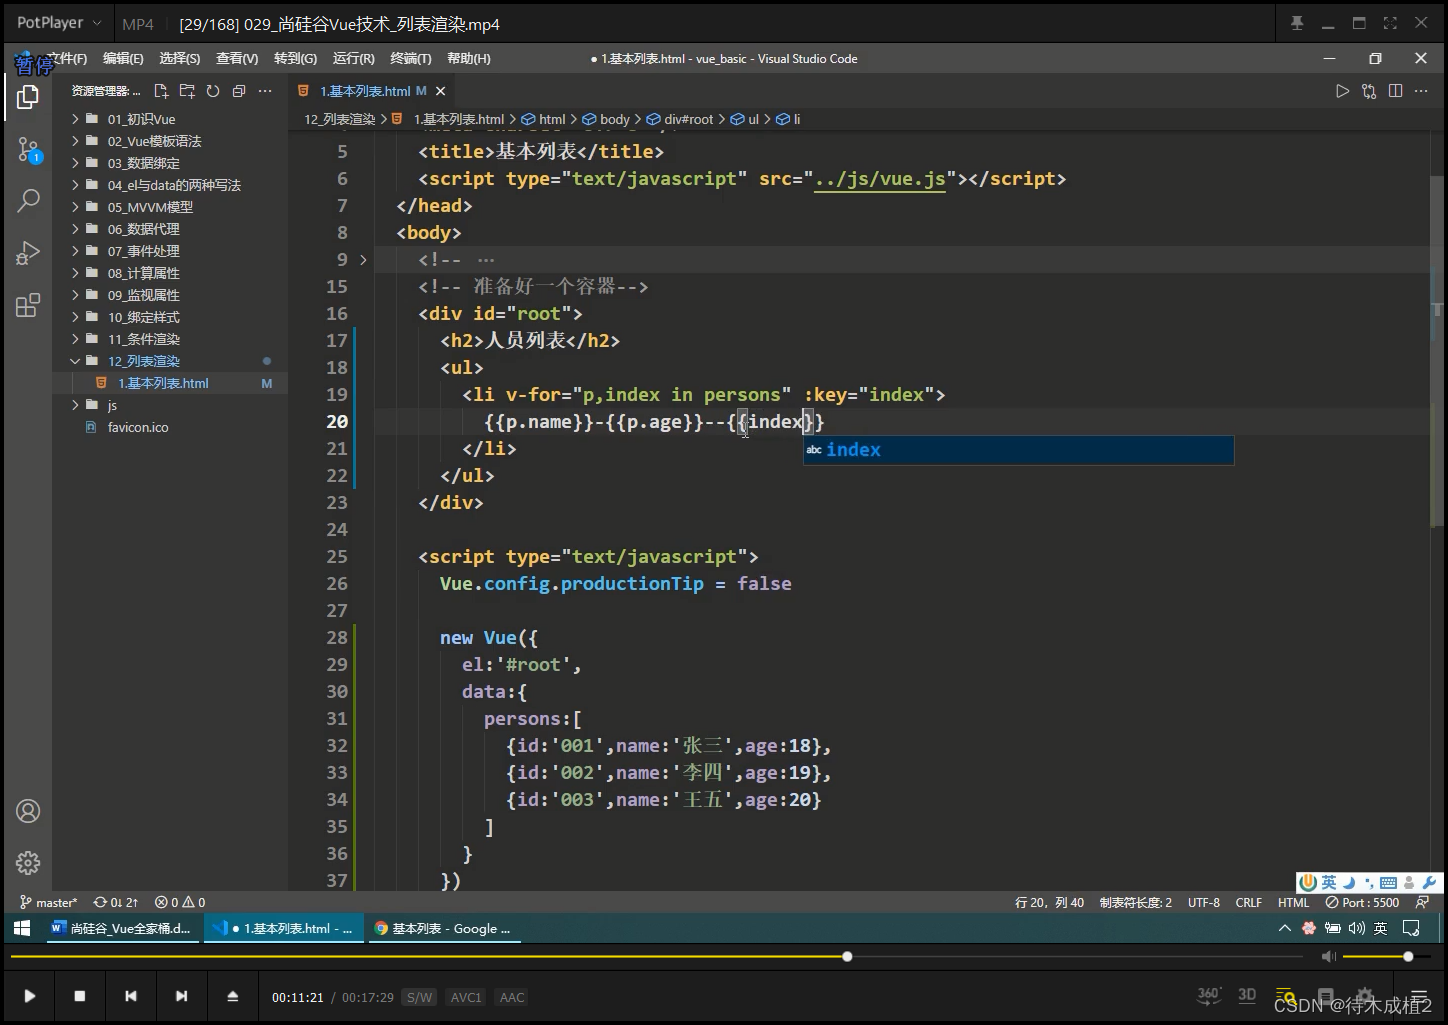Stop playback in PotPlayer
This screenshot has width=1448, height=1025.
80,996
